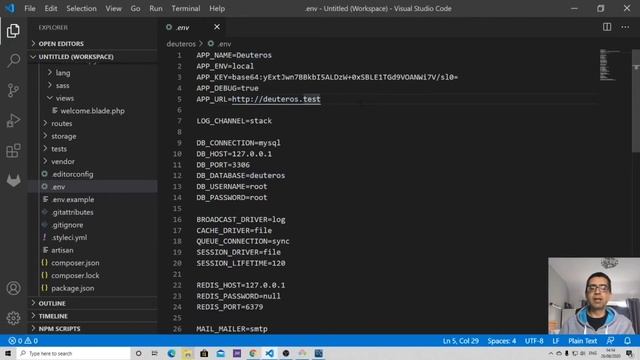Open the Go menu
This screenshot has width=640, height=360.
click(x=136, y=8)
